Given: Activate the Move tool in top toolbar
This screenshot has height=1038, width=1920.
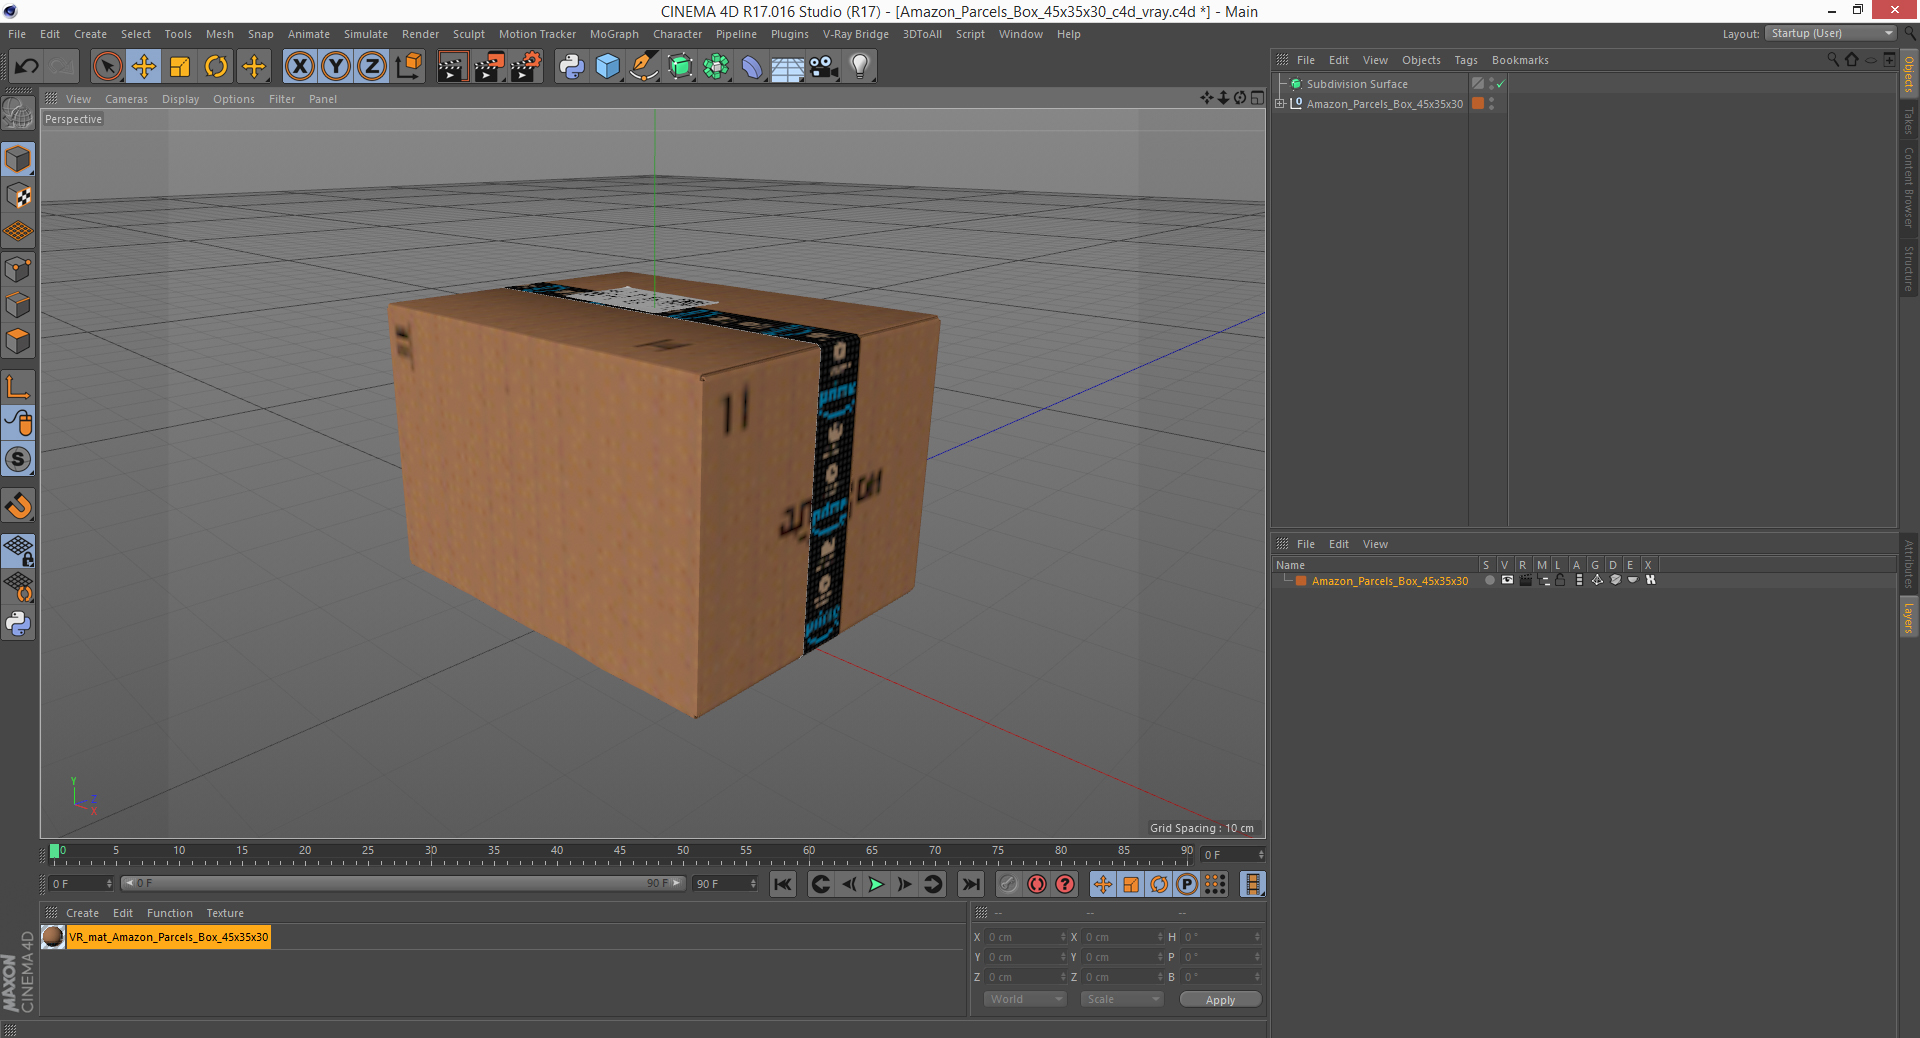Looking at the screenshot, I should [144, 67].
